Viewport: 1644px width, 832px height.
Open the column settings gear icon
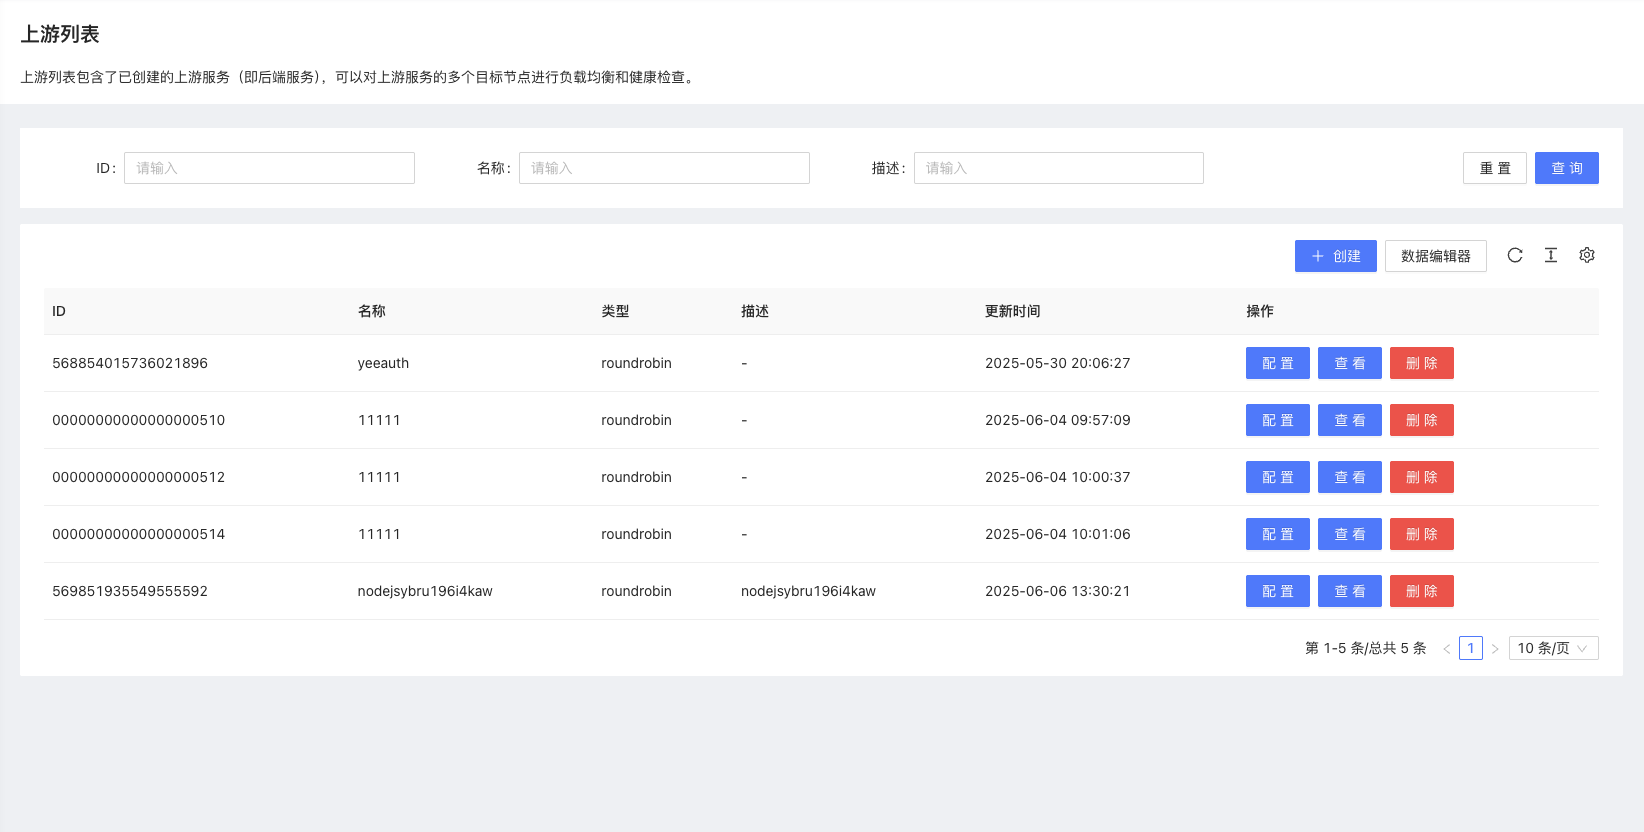click(x=1587, y=255)
